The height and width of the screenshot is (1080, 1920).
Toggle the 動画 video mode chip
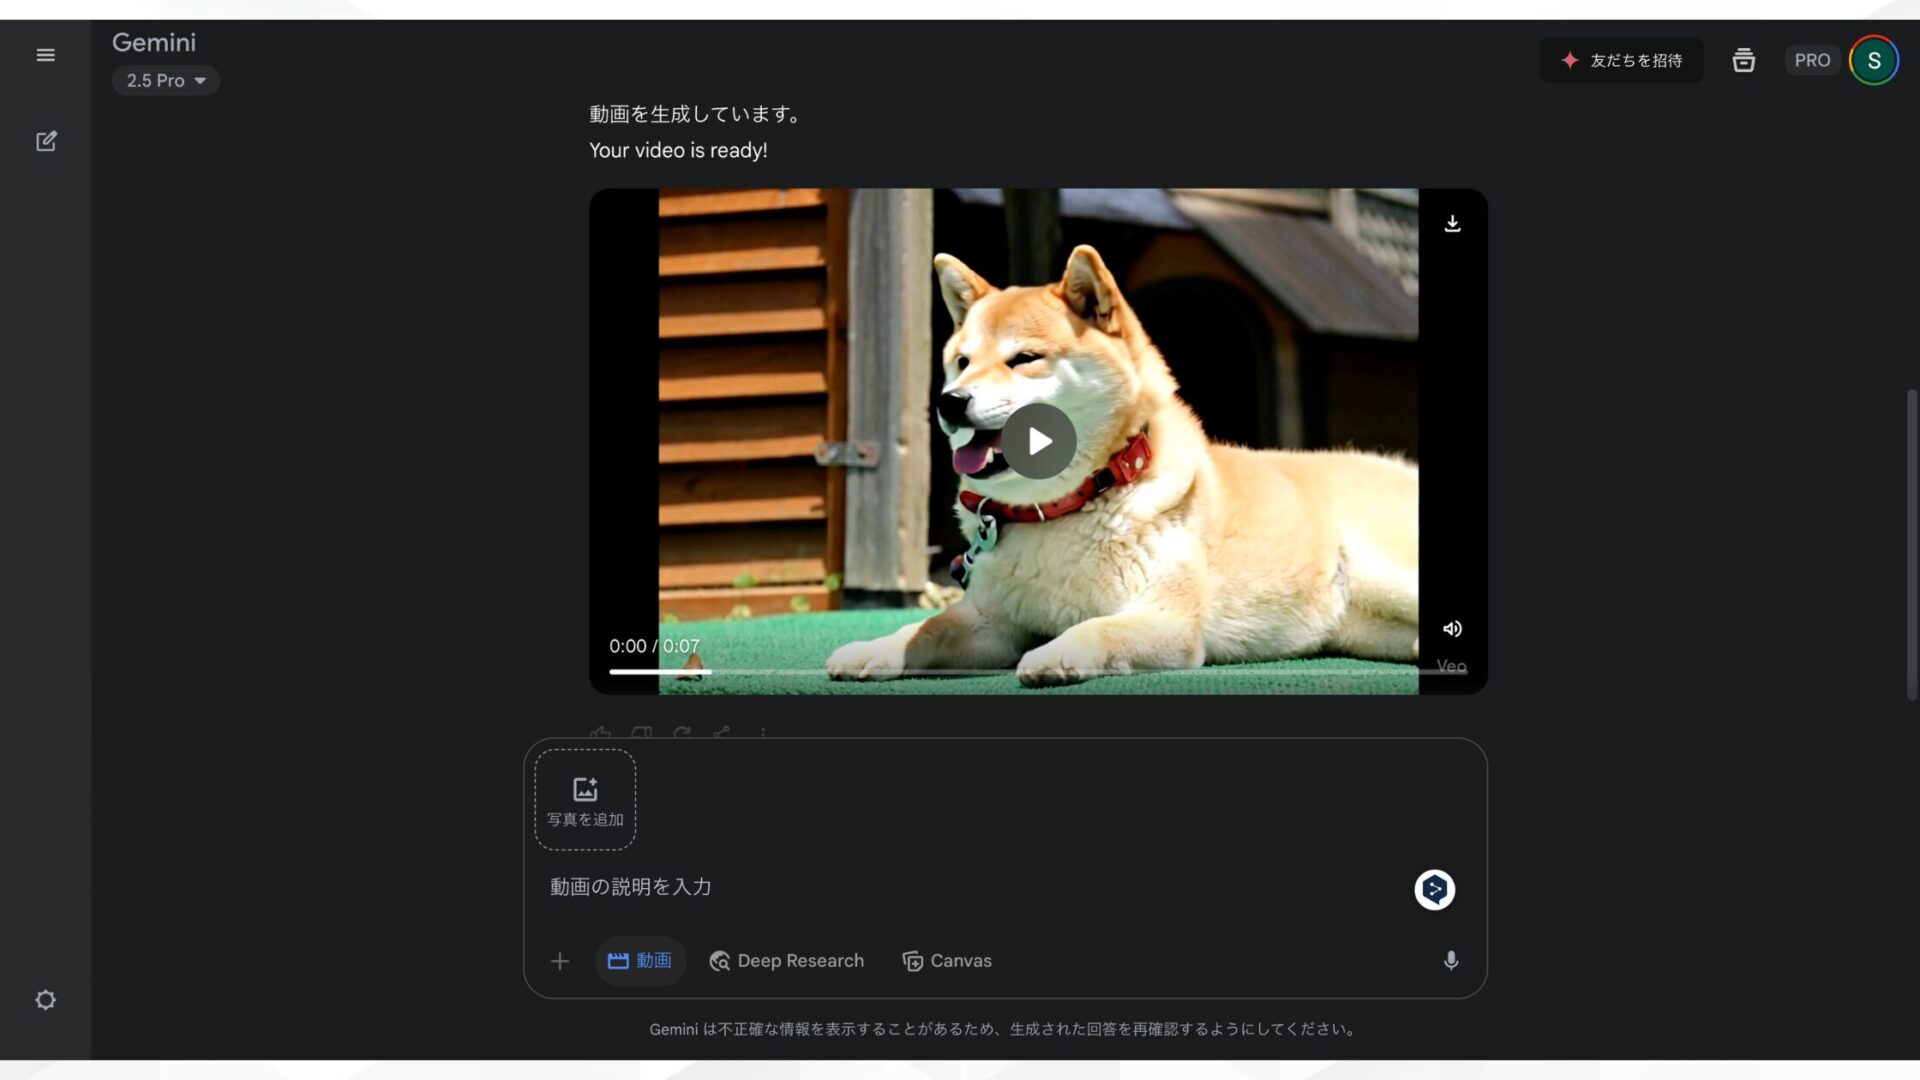pos(640,960)
